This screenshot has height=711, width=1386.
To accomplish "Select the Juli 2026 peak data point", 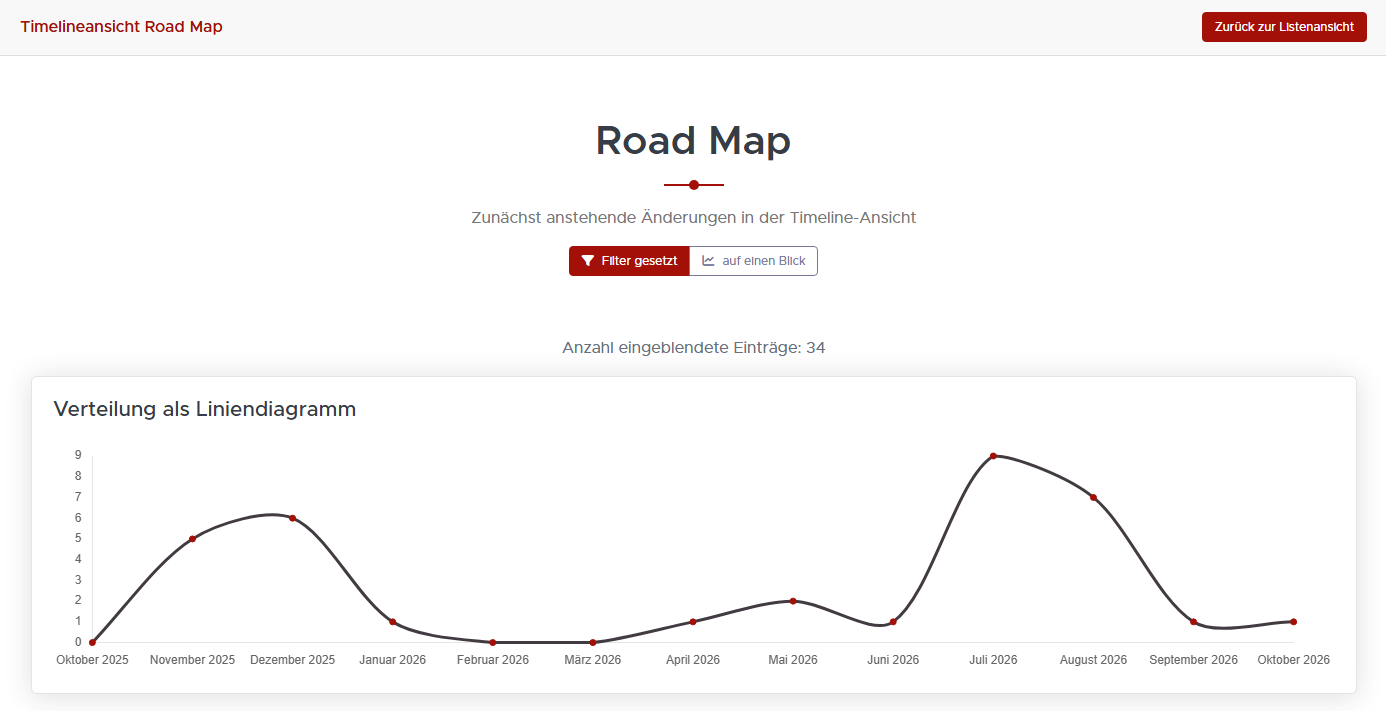I will (993, 456).
